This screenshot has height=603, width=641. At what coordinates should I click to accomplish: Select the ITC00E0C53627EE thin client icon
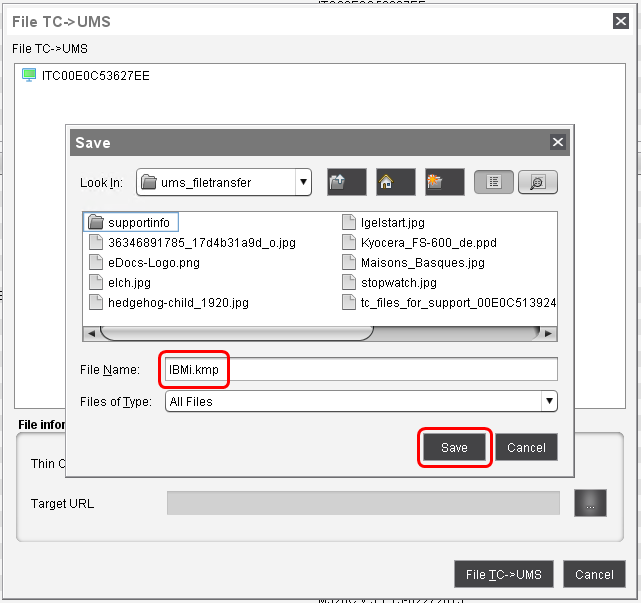[29, 75]
